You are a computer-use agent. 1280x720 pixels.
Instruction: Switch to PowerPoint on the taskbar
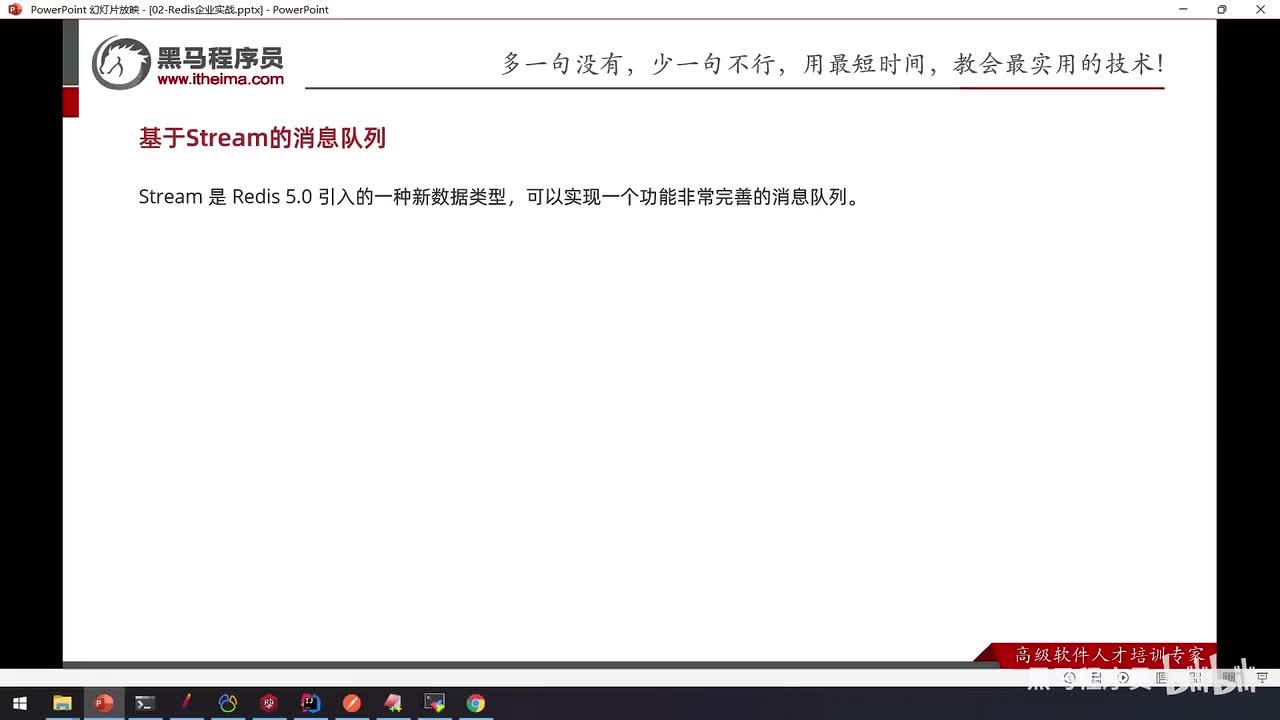tap(103, 703)
